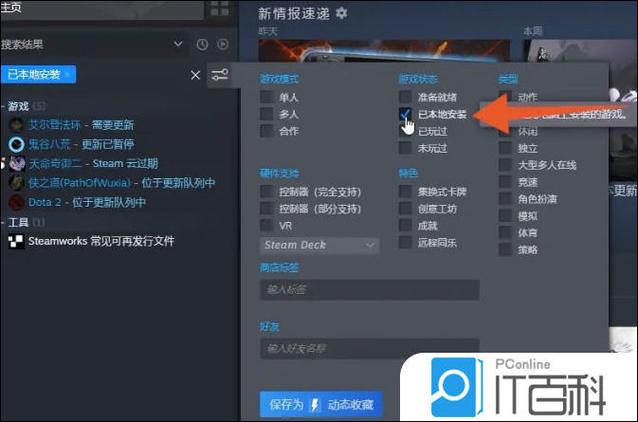Check the 竞速 genre box
This screenshot has height=422, width=638.
(505, 182)
